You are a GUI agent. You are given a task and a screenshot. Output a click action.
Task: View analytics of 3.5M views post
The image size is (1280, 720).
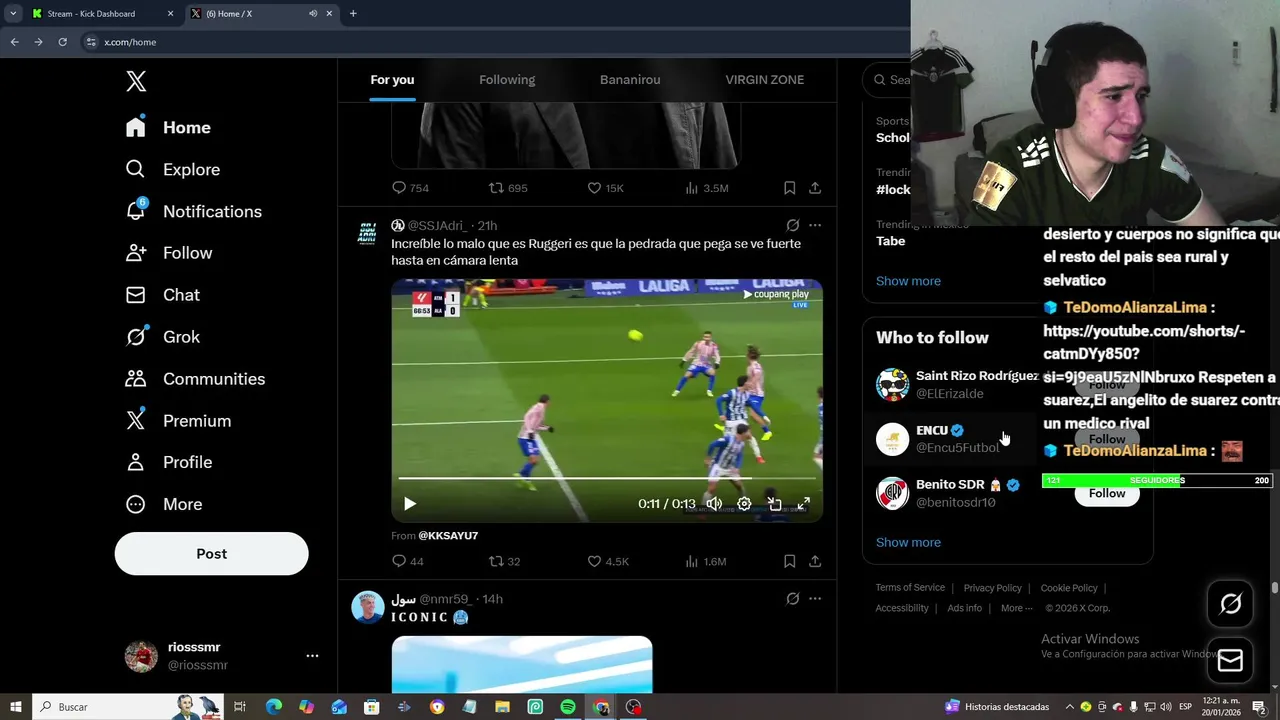click(706, 188)
